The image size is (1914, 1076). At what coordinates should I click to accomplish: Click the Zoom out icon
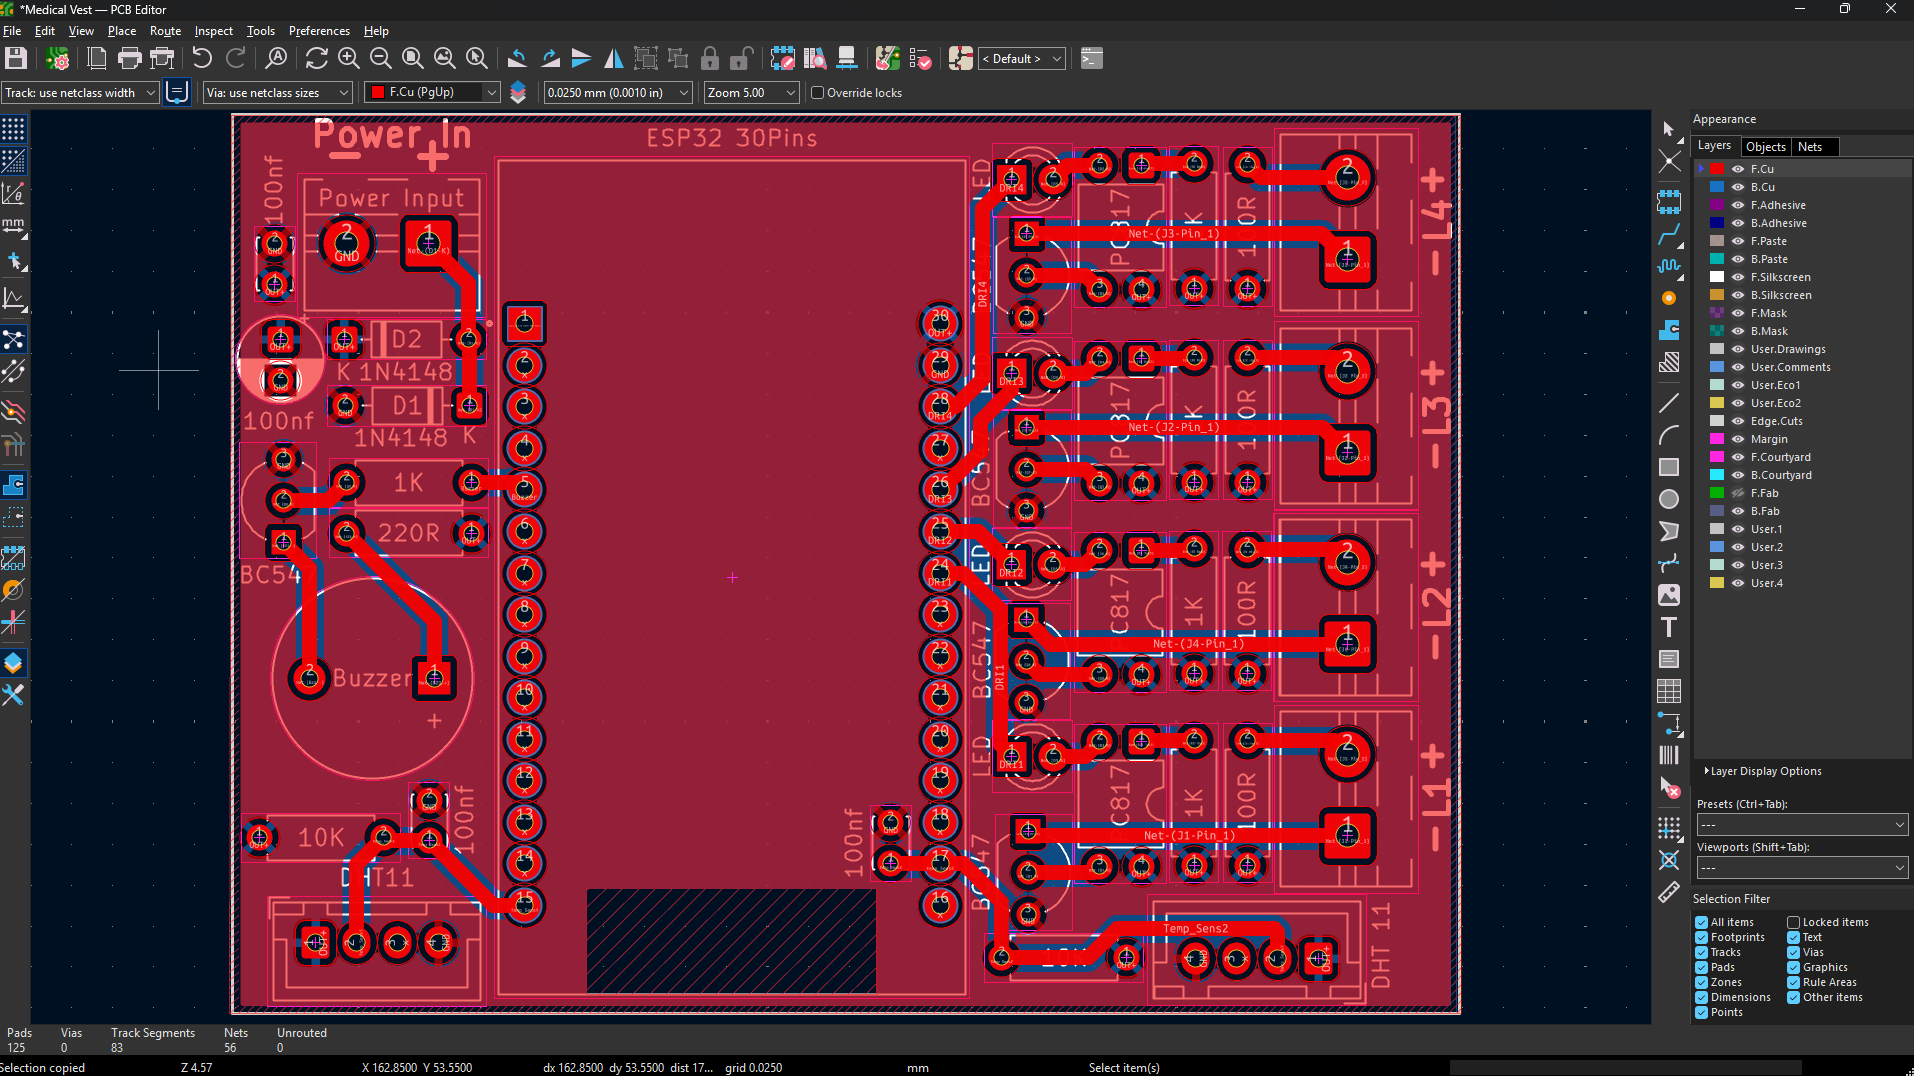click(x=380, y=59)
